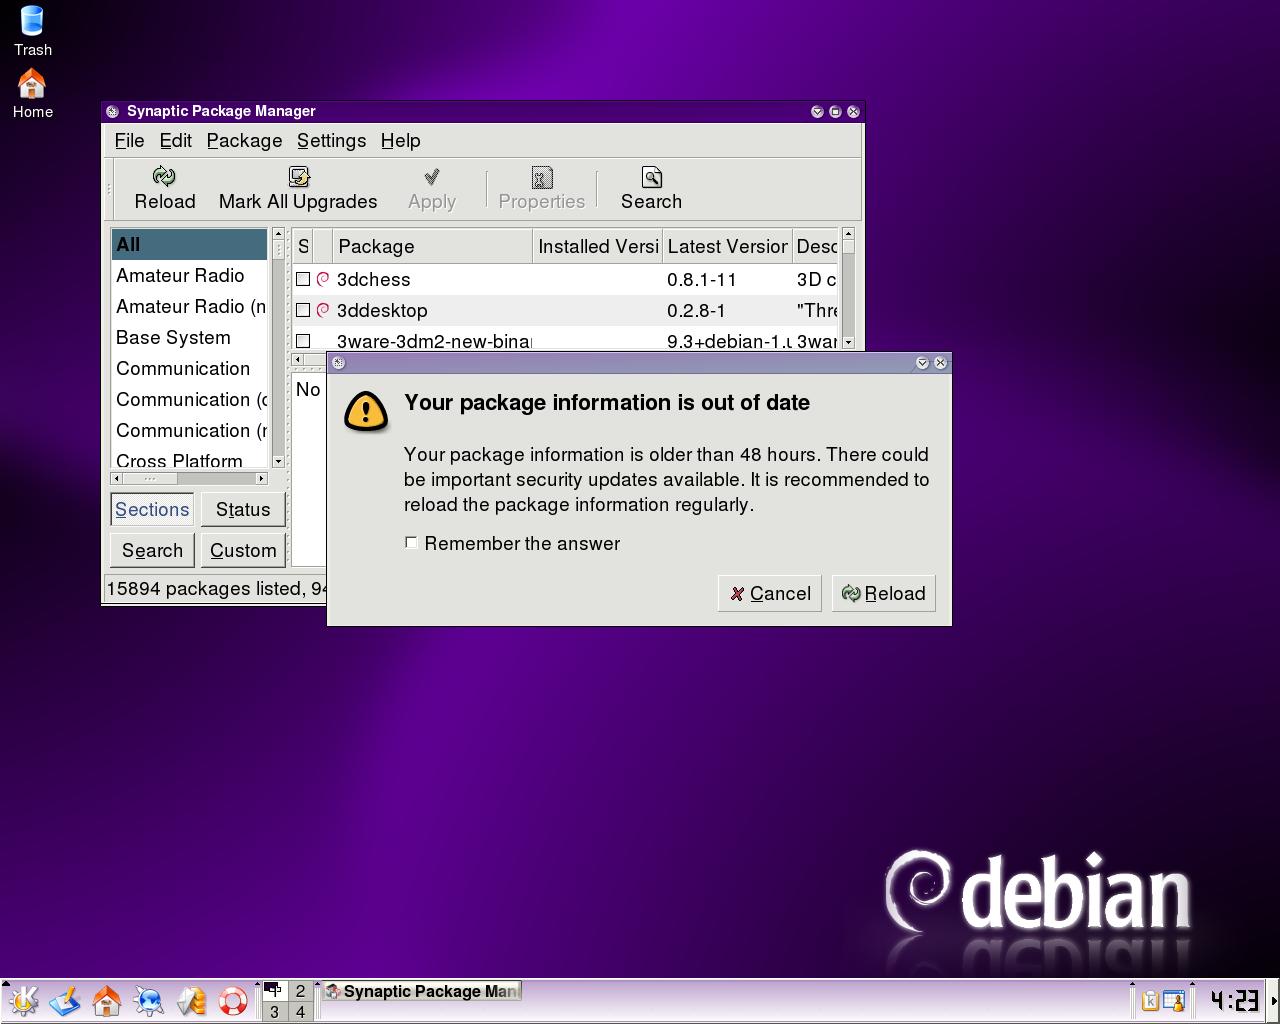Launch the Konqueror web browser from panel

click(149, 1000)
